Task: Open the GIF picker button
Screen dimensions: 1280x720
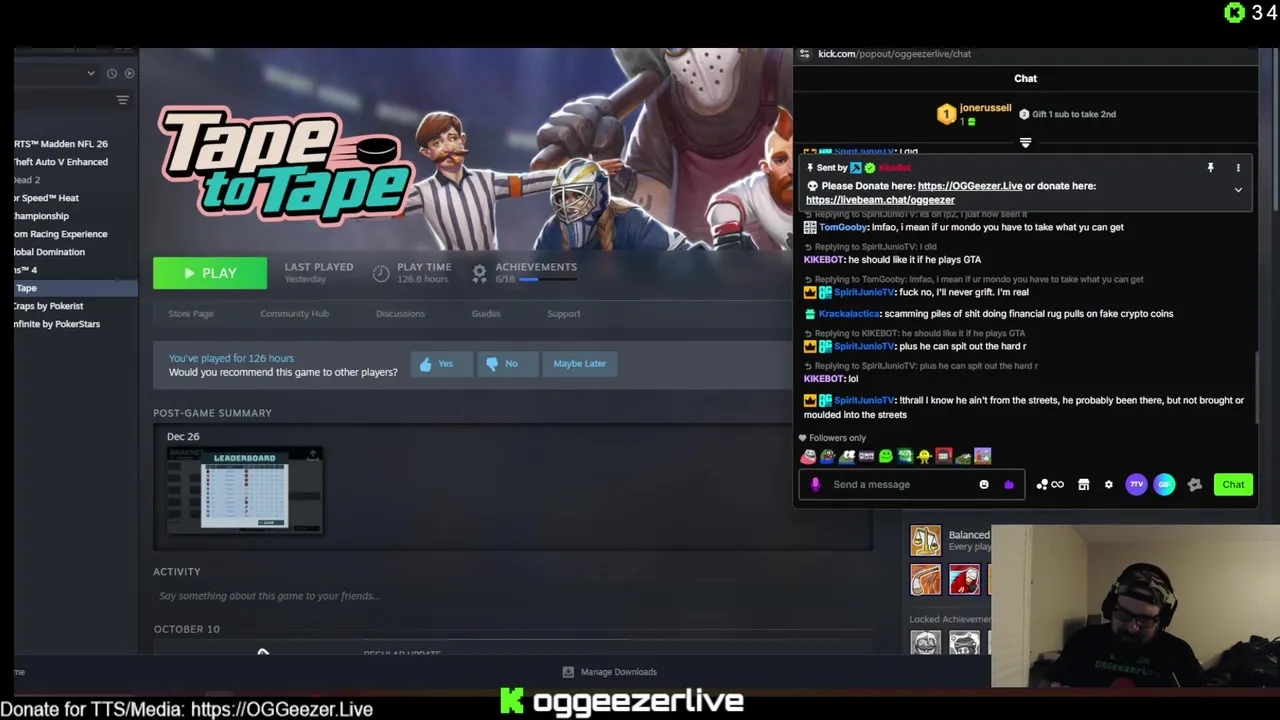Action: pyautogui.click(x=1164, y=485)
